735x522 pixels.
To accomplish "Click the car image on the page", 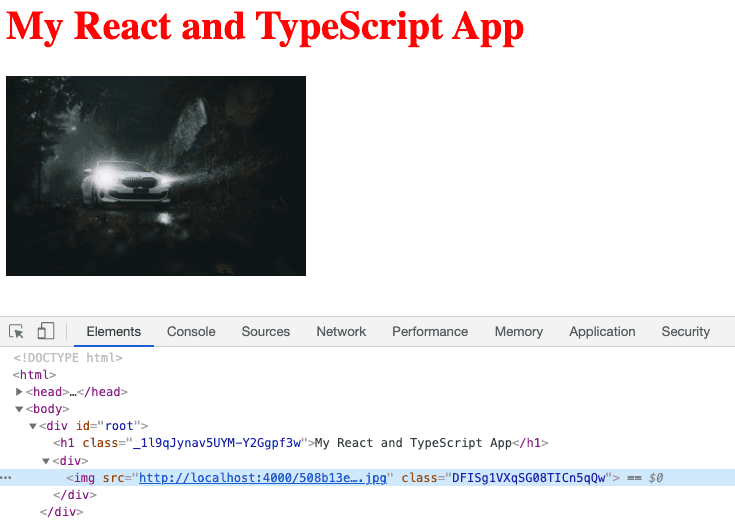I will pos(156,176).
